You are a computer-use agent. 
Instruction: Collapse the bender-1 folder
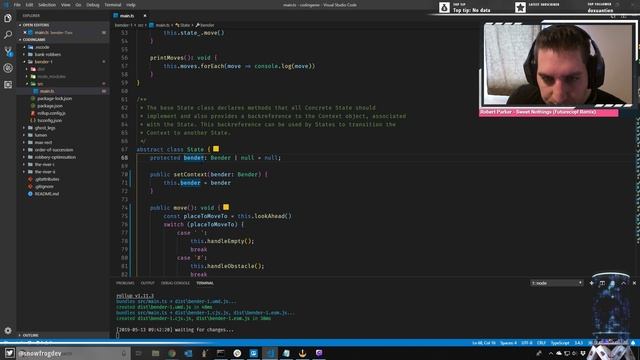click(x=43, y=62)
